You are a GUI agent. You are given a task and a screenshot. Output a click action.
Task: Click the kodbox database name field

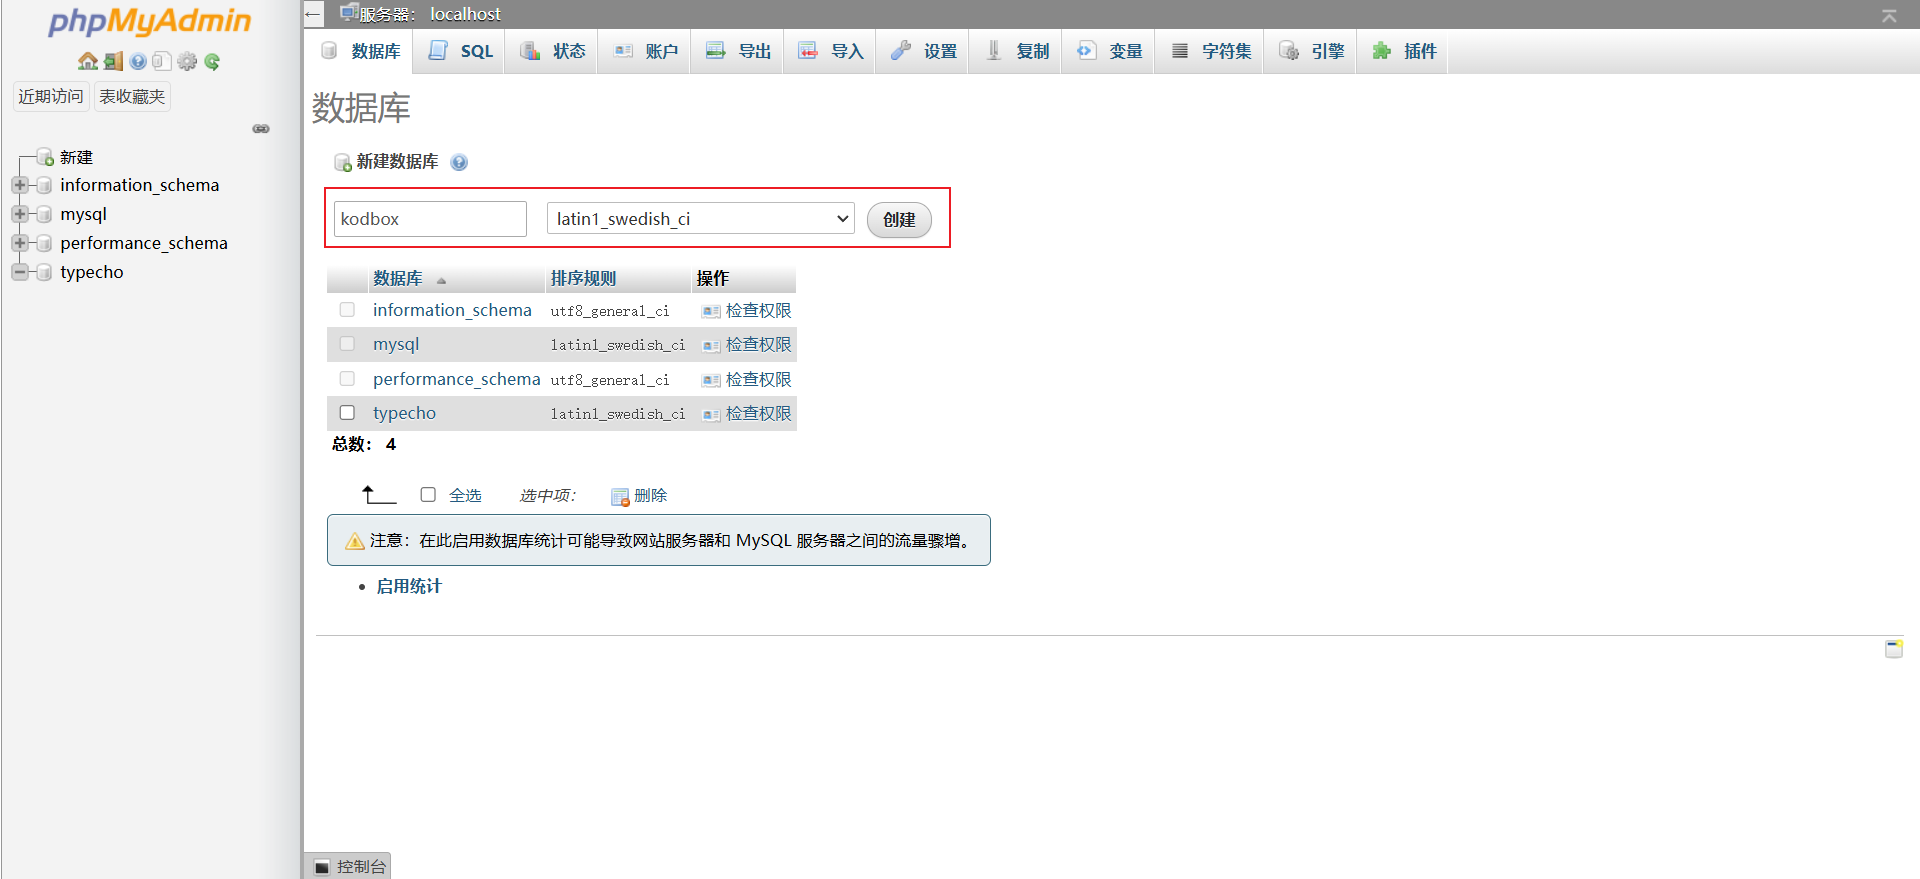tap(430, 219)
